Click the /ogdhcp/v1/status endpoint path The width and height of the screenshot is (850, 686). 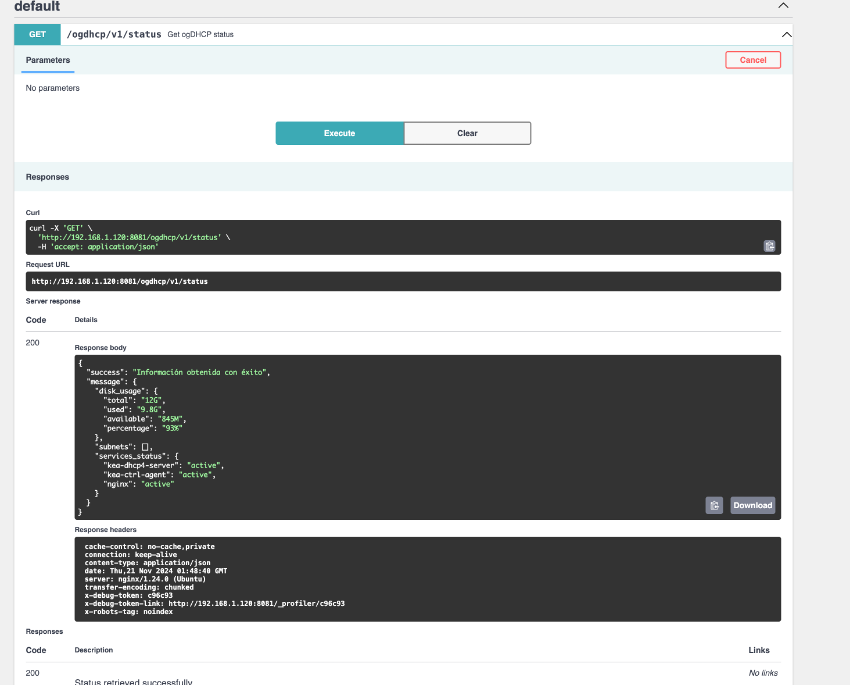pyautogui.click(x=114, y=34)
